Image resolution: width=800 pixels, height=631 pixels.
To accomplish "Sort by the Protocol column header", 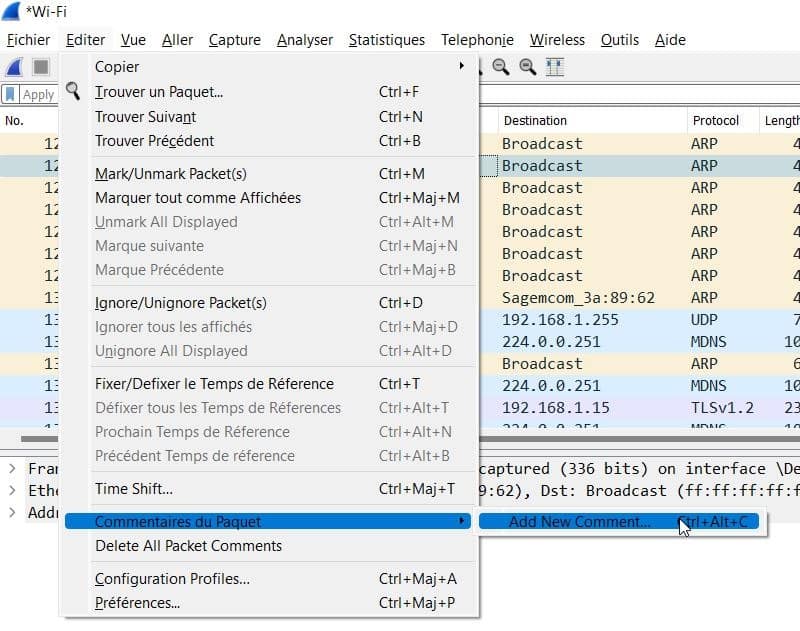I will click(715, 120).
